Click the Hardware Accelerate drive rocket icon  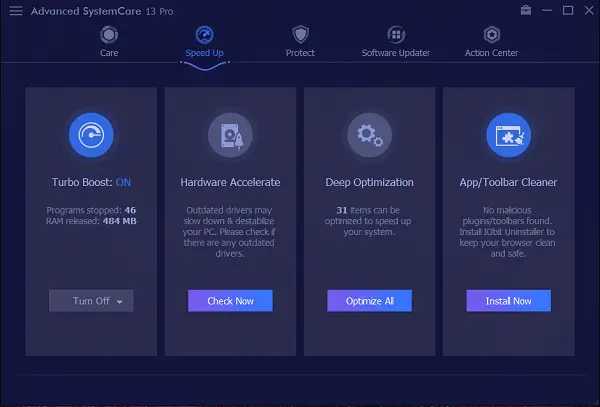(x=230, y=135)
